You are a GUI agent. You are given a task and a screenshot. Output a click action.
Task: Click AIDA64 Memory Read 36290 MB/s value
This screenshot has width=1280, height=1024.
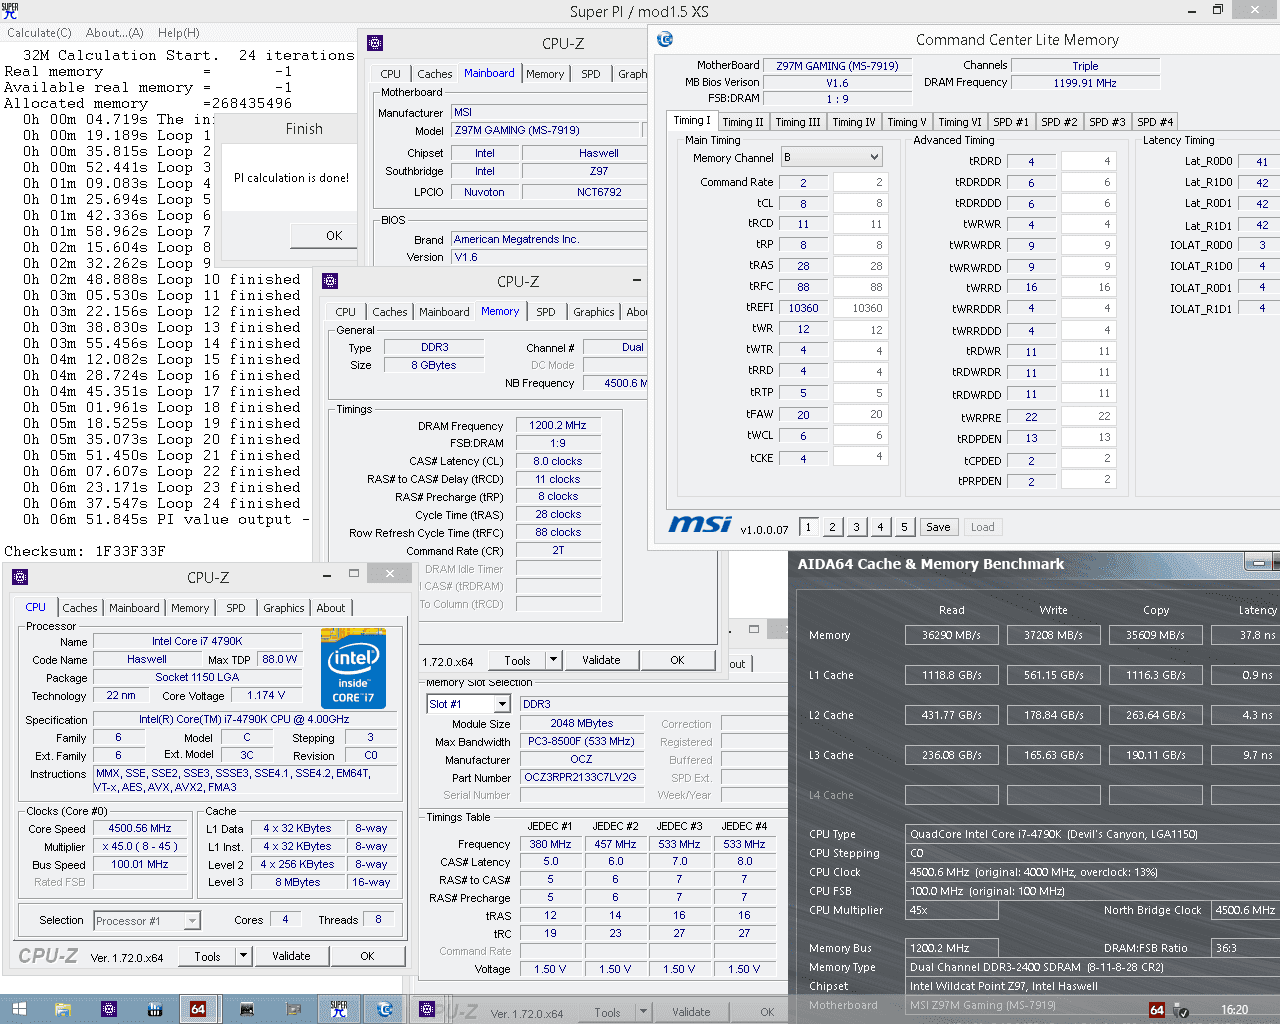coord(951,635)
